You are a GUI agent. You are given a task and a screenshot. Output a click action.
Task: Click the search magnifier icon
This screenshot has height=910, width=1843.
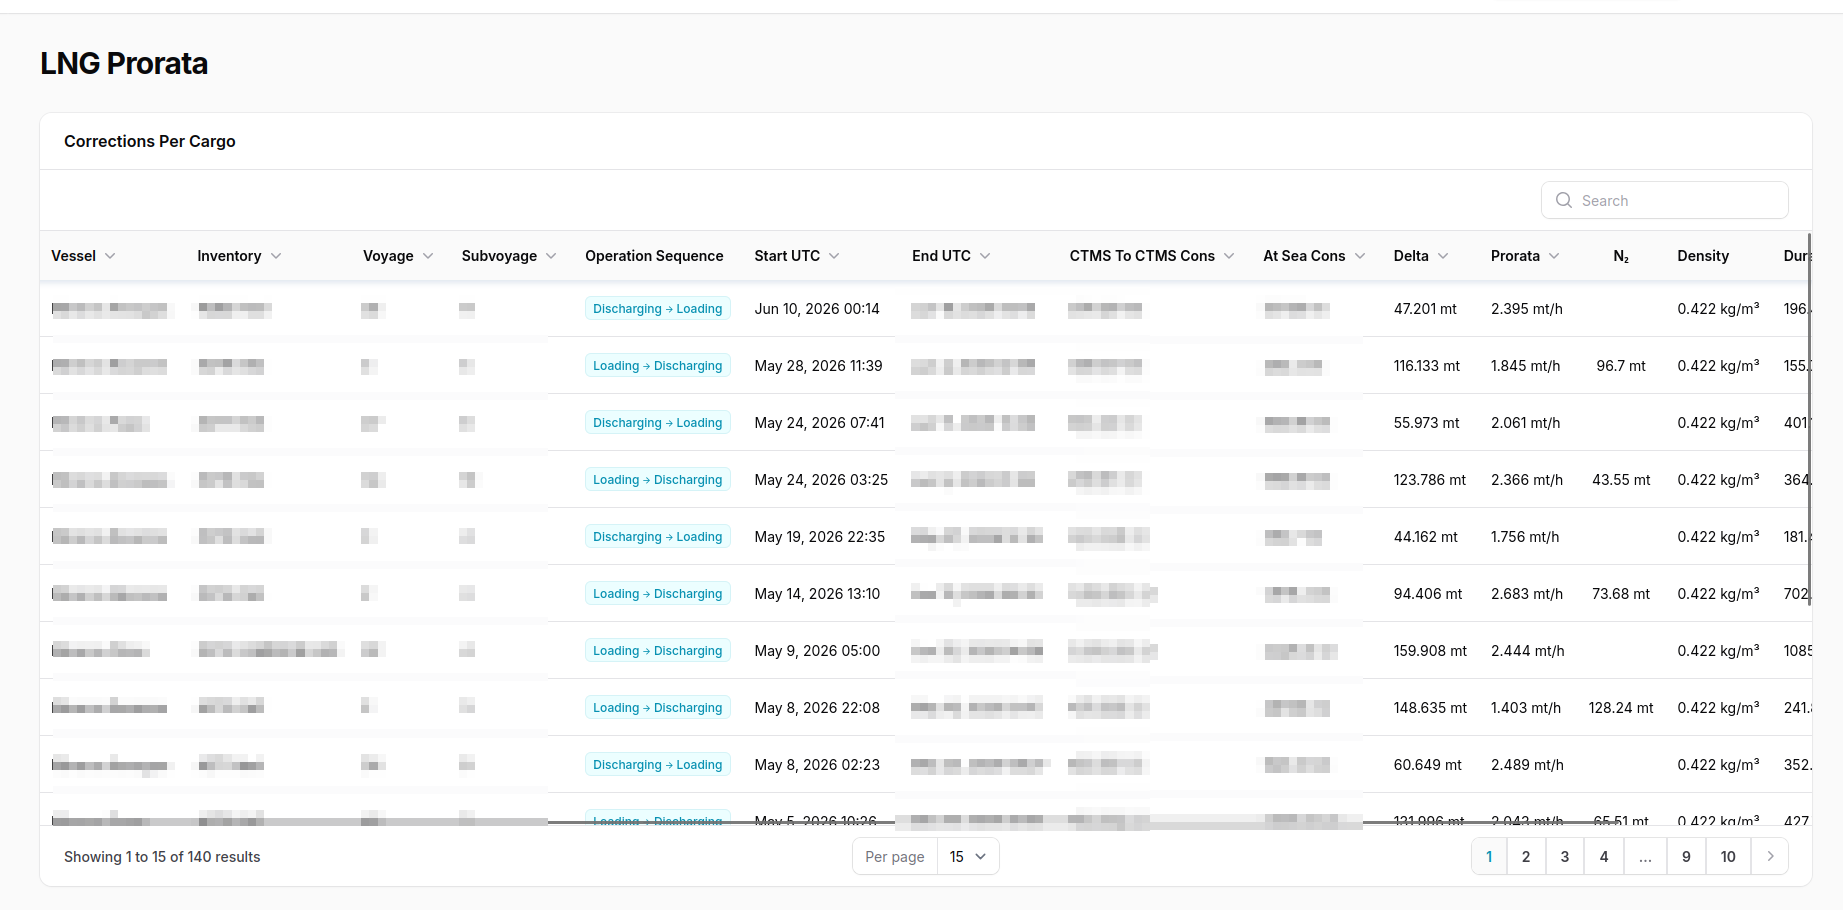[x=1564, y=200]
